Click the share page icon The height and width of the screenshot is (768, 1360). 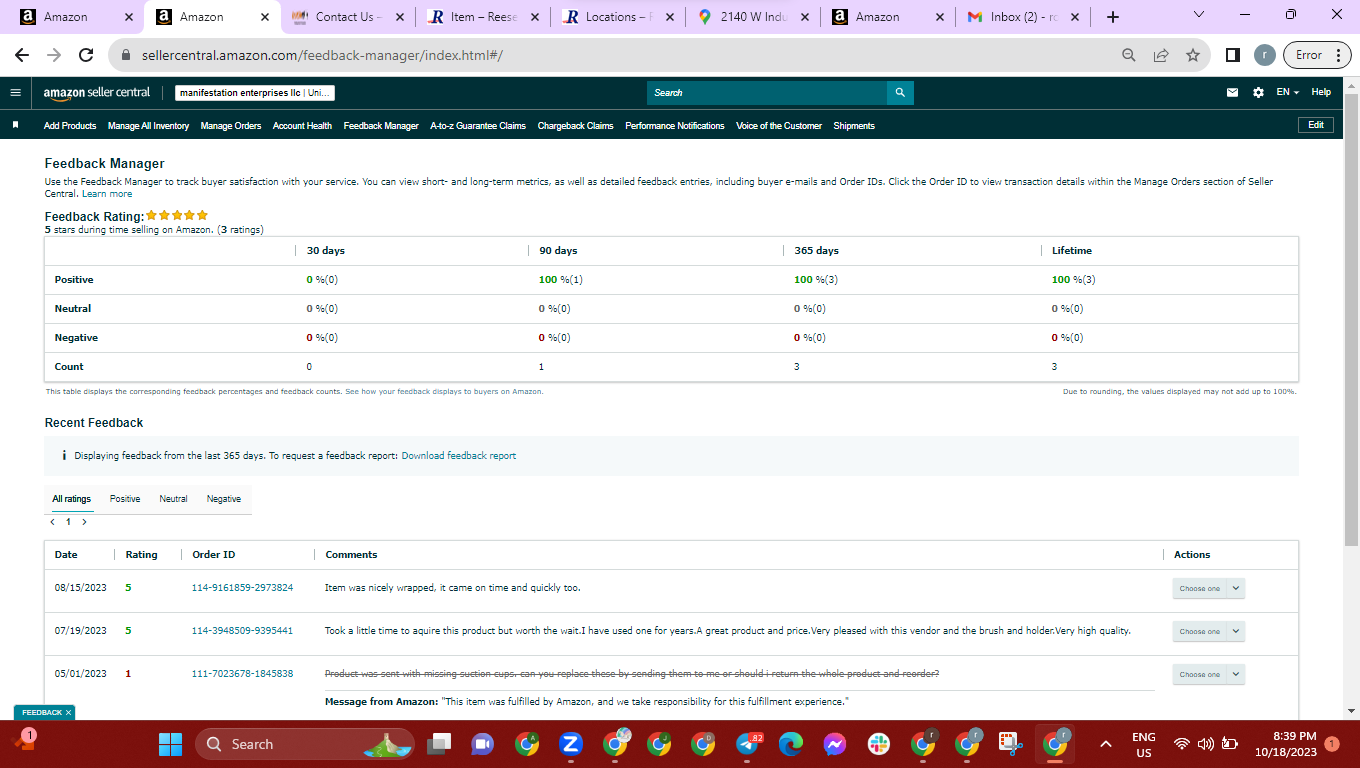1161,55
